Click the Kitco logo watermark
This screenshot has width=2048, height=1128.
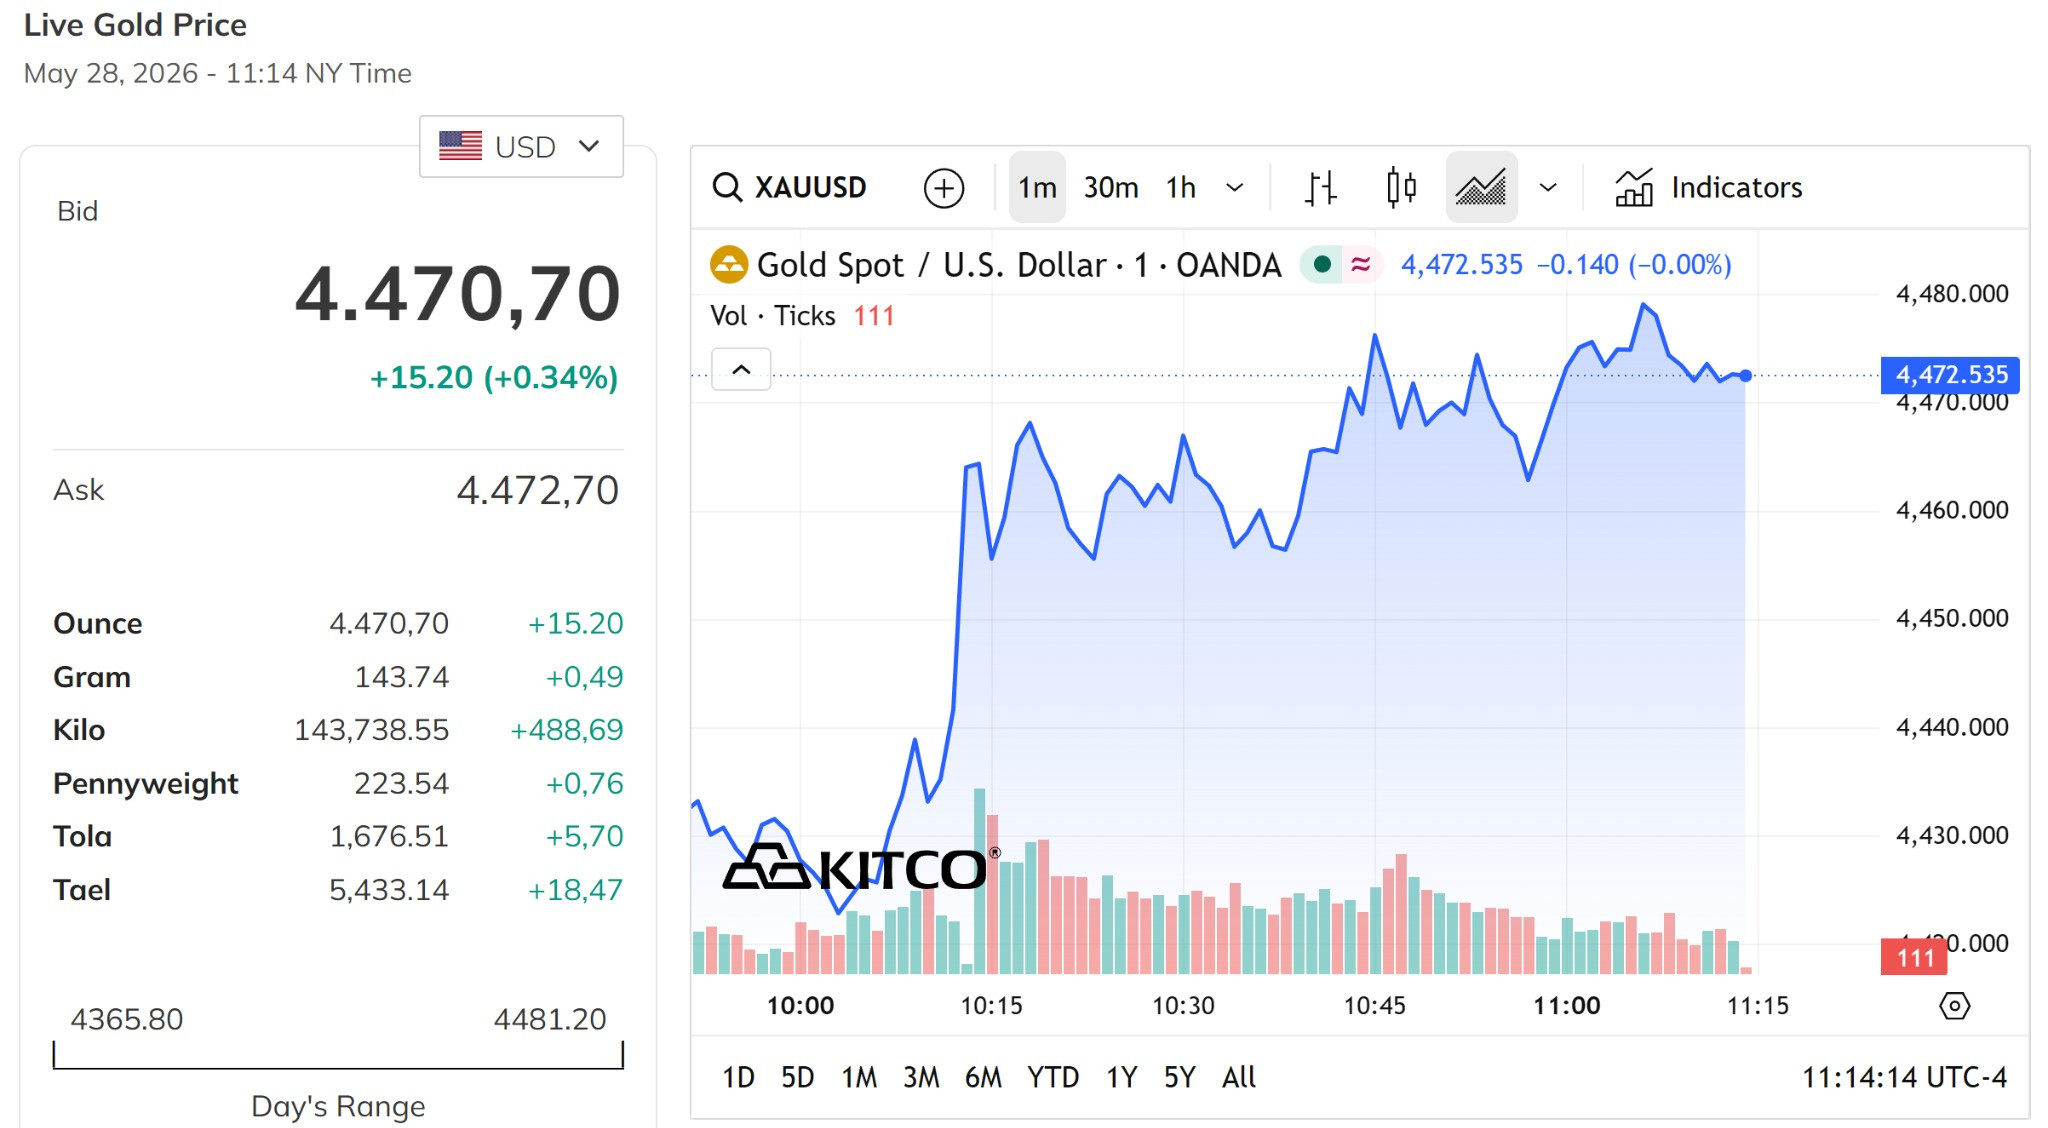pyautogui.click(x=859, y=866)
